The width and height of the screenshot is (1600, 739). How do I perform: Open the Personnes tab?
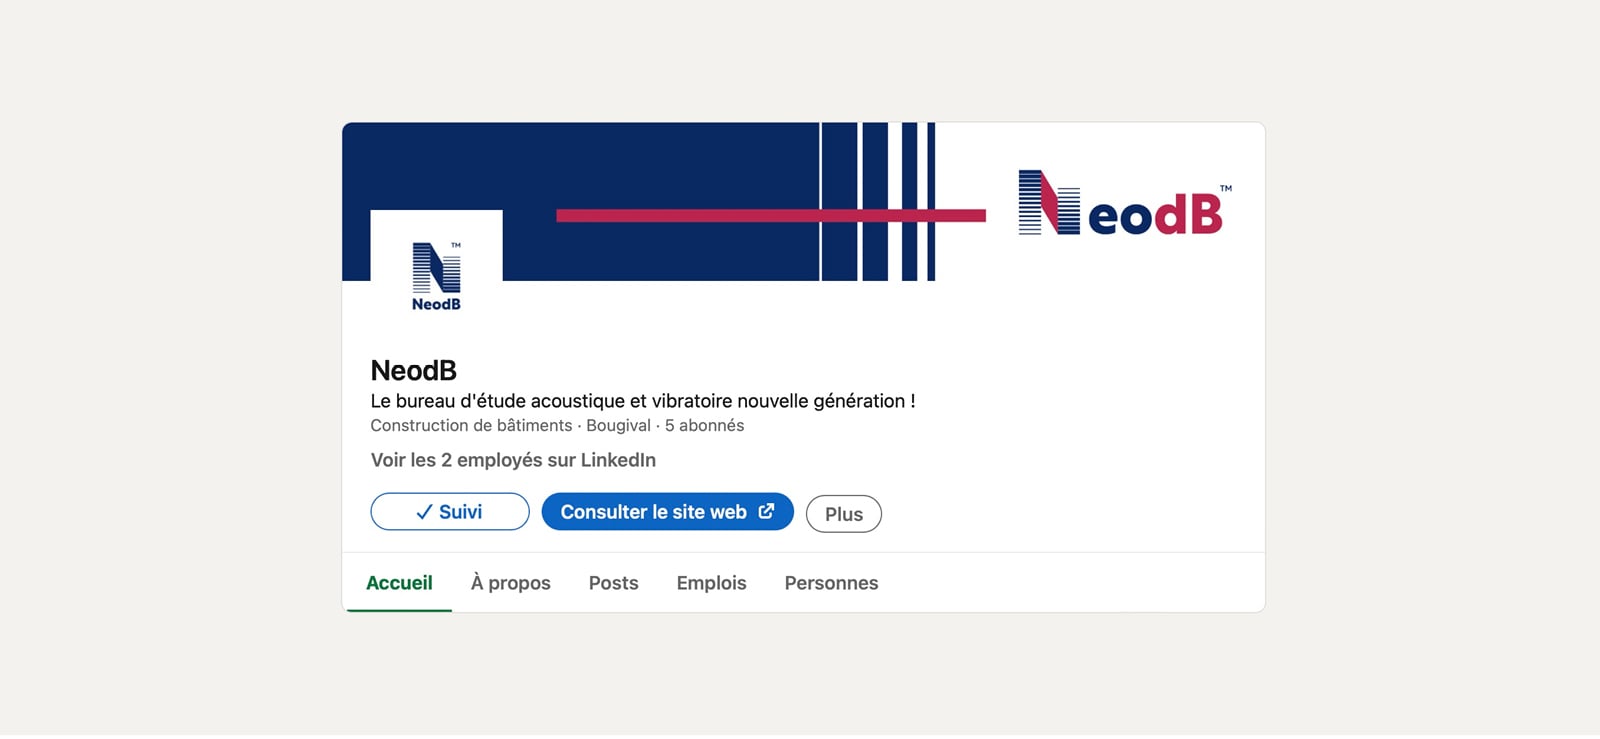tap(831, 582)
